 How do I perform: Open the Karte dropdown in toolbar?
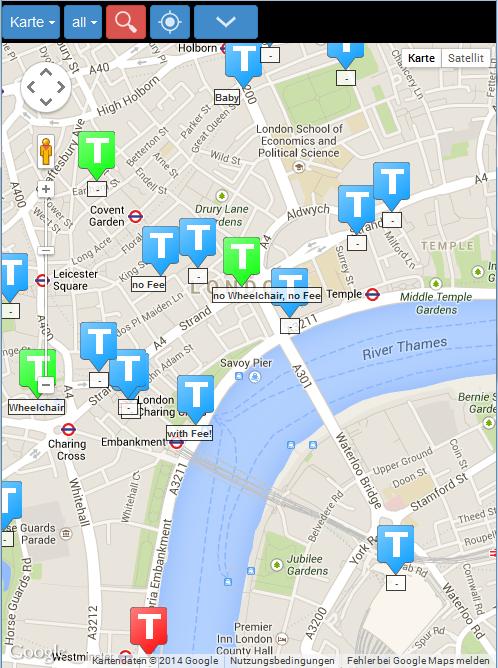pyautogui.click(x=31, y=22)
